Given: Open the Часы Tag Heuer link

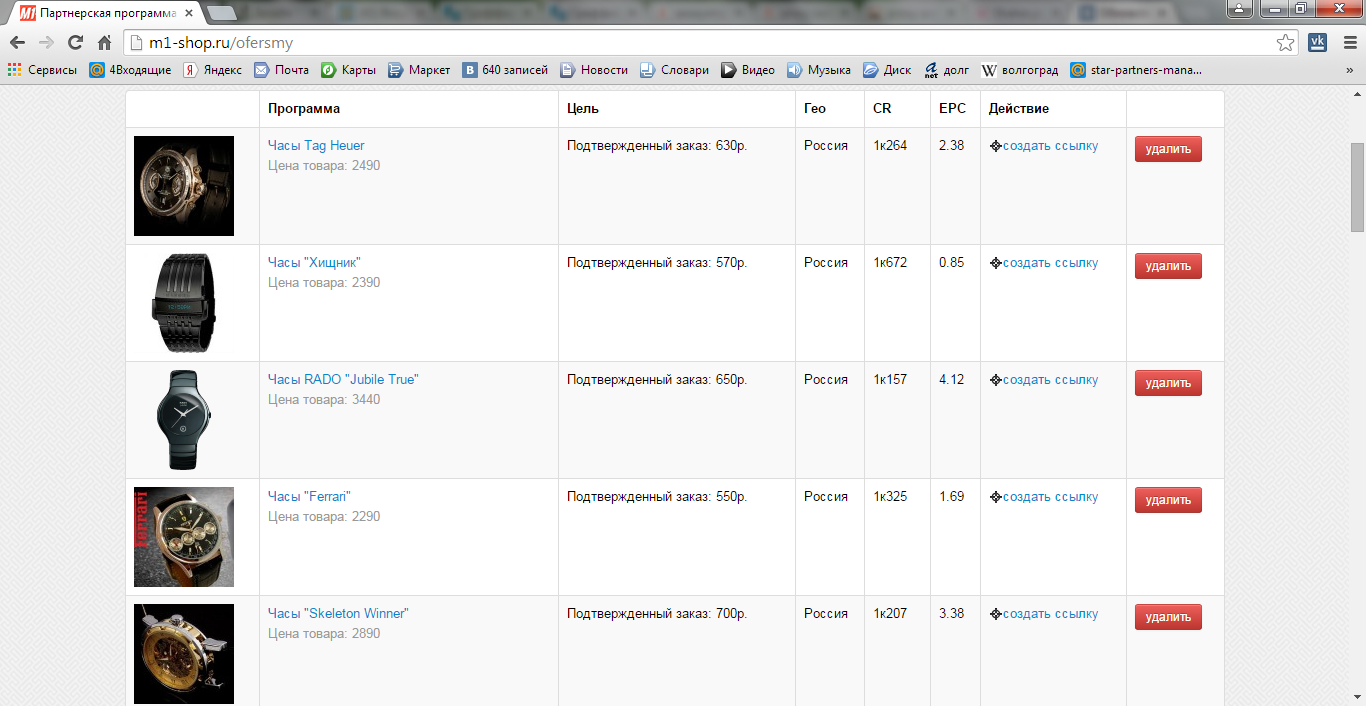Looking at the screenshot, I should pos(316,145).
